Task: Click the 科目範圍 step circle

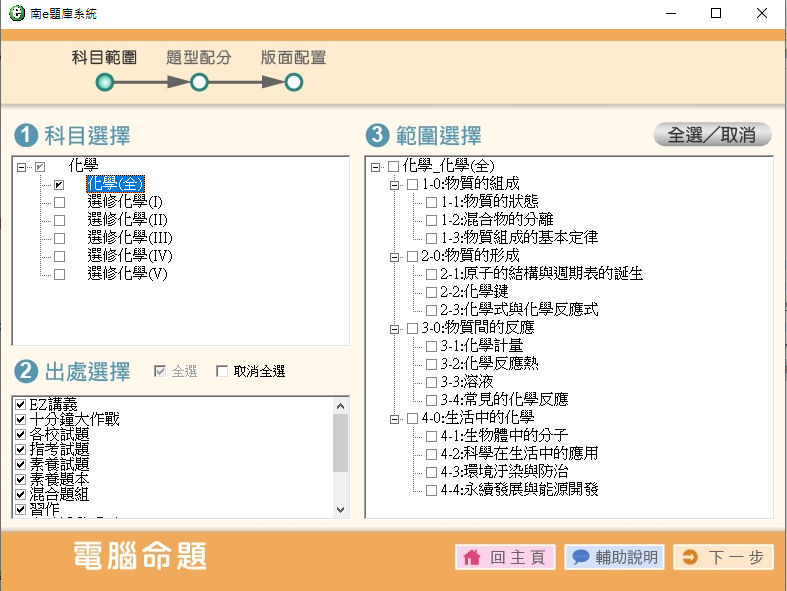Action: pyautogui.click(x=104, y=82)
